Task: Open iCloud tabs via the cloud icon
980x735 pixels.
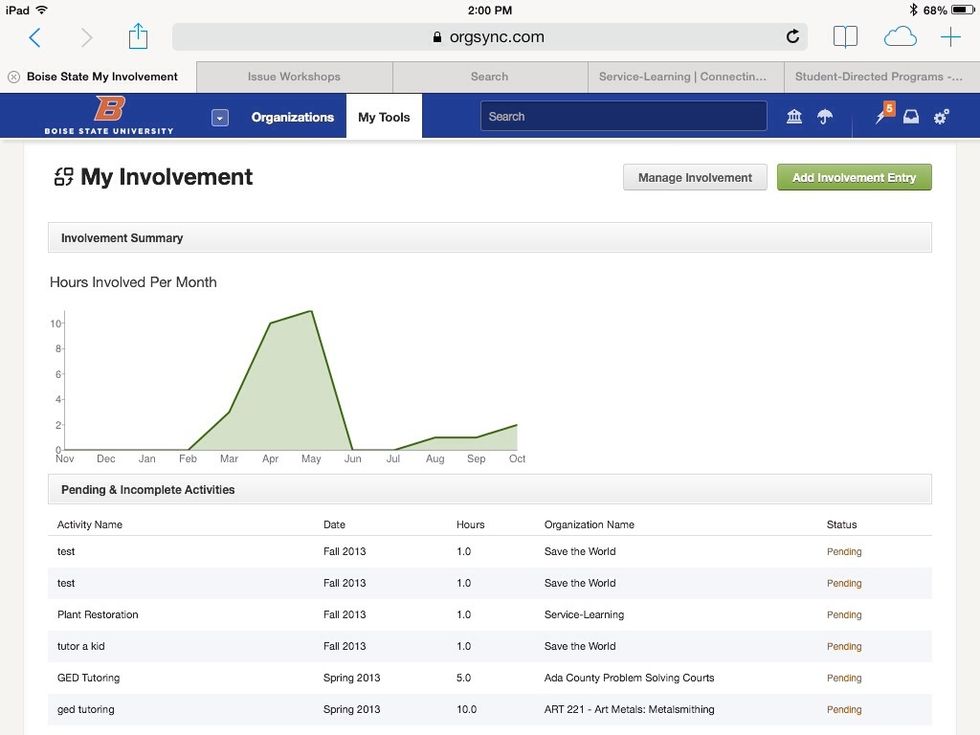Action: coord(899,36)
